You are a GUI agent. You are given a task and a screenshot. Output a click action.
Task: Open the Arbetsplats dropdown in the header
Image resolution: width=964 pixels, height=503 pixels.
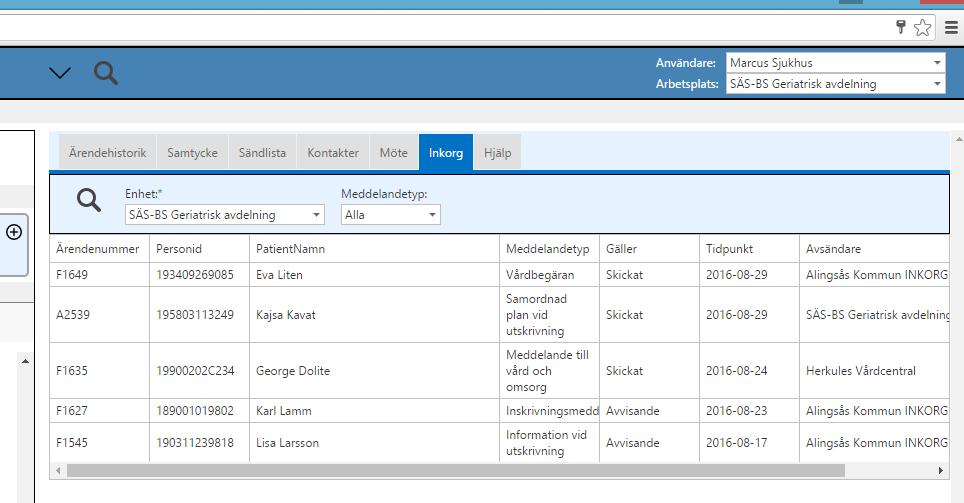[836, 84]
